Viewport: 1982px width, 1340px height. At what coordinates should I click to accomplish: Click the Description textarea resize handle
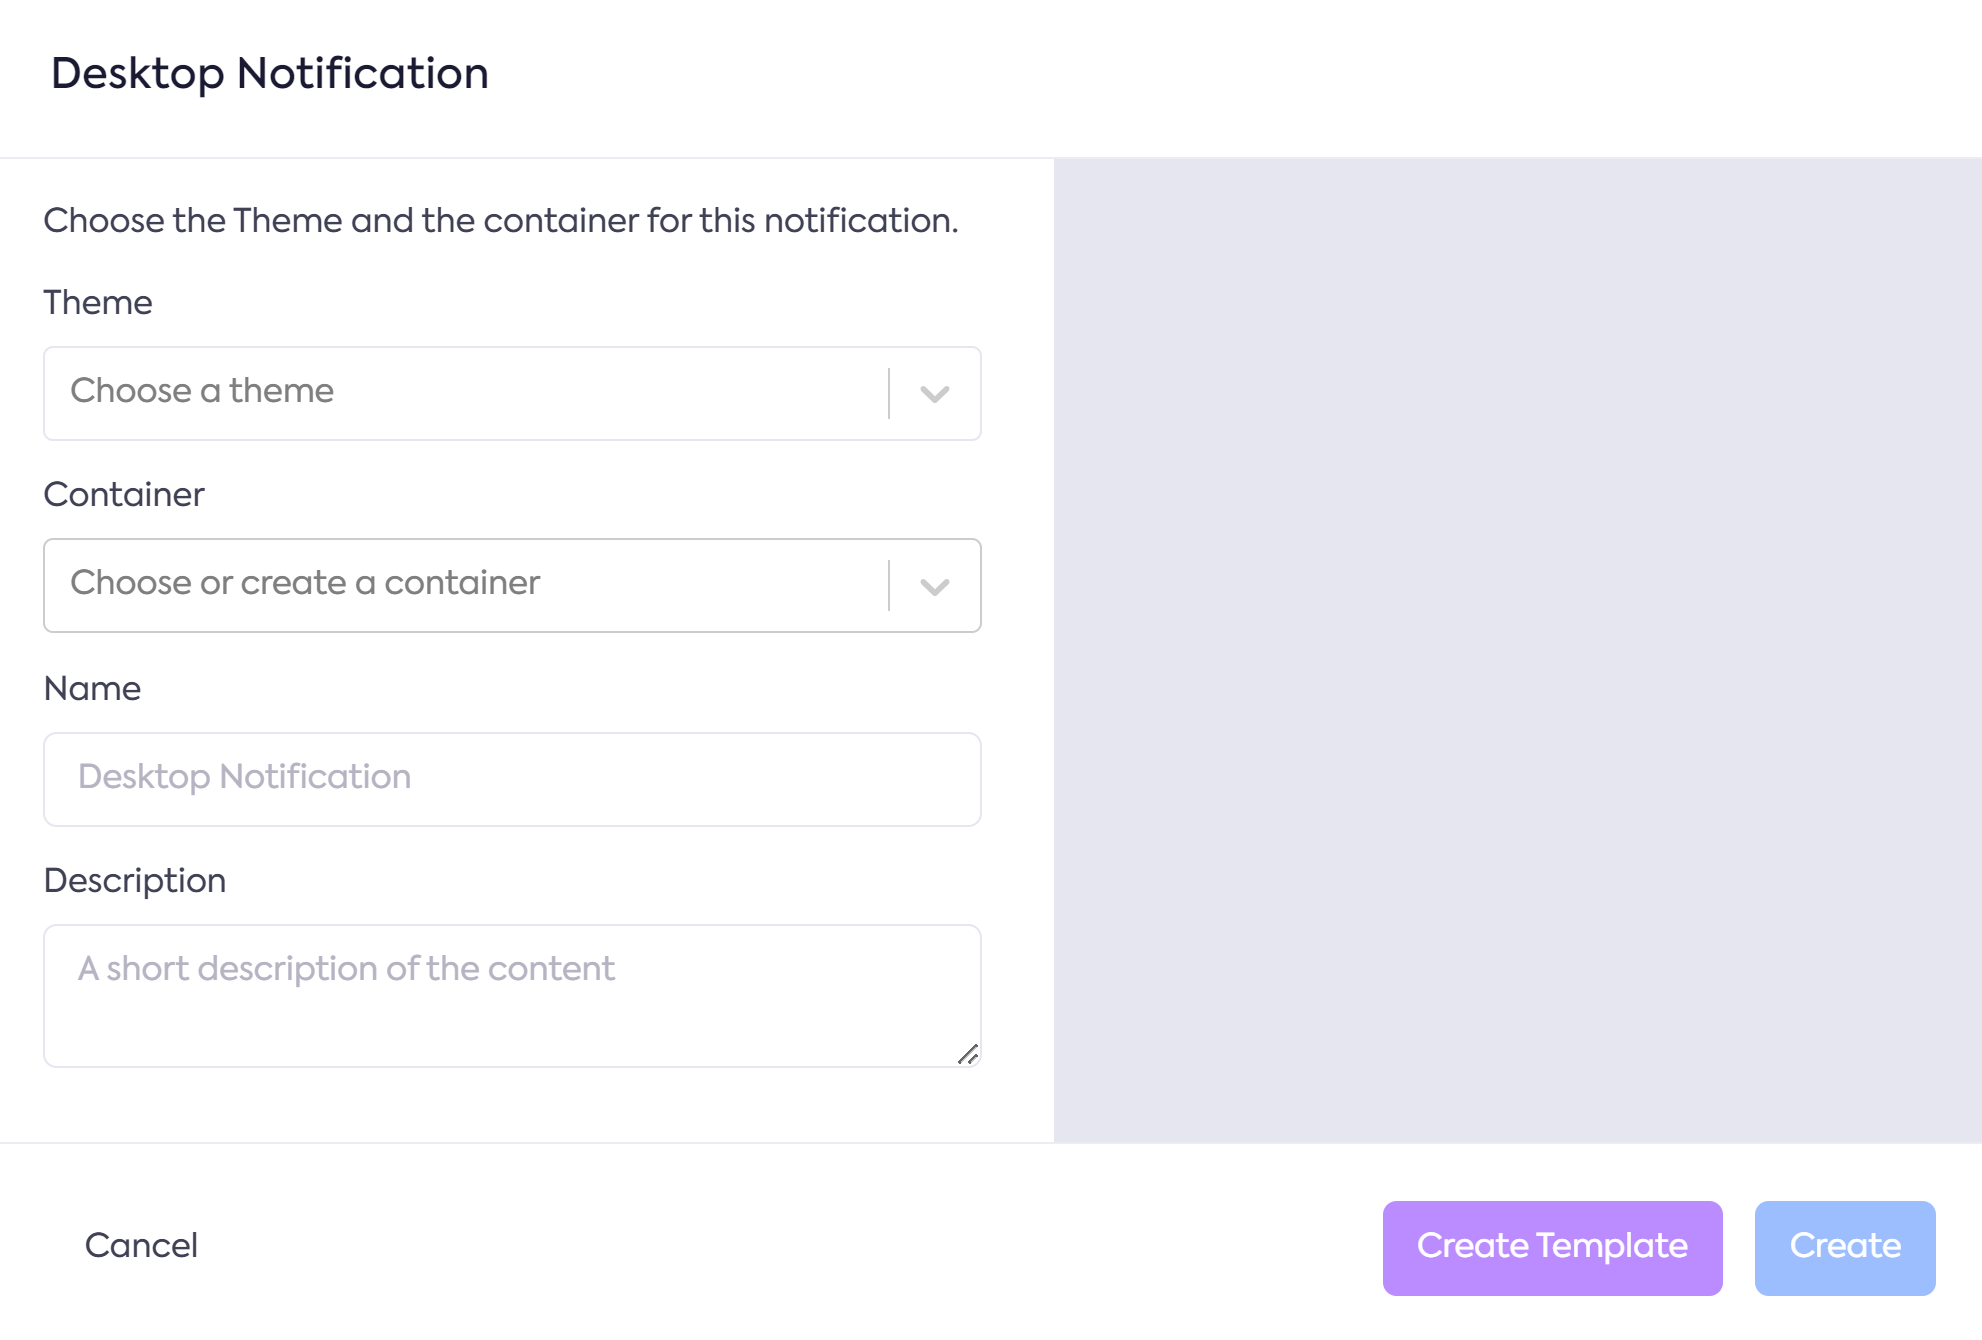(x=968, y=1054)
